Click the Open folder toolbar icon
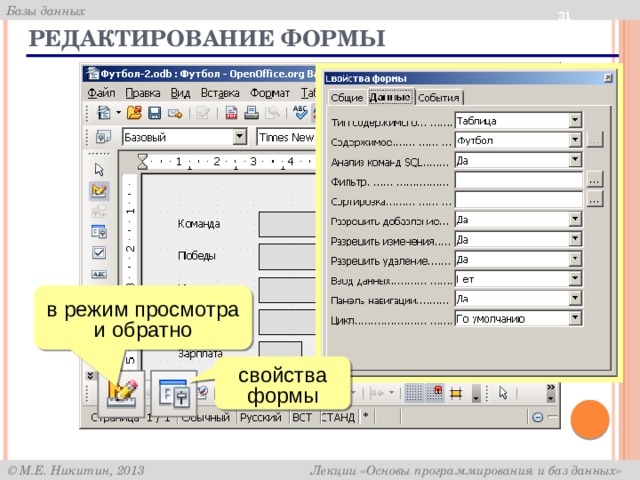 click(133, 113)
